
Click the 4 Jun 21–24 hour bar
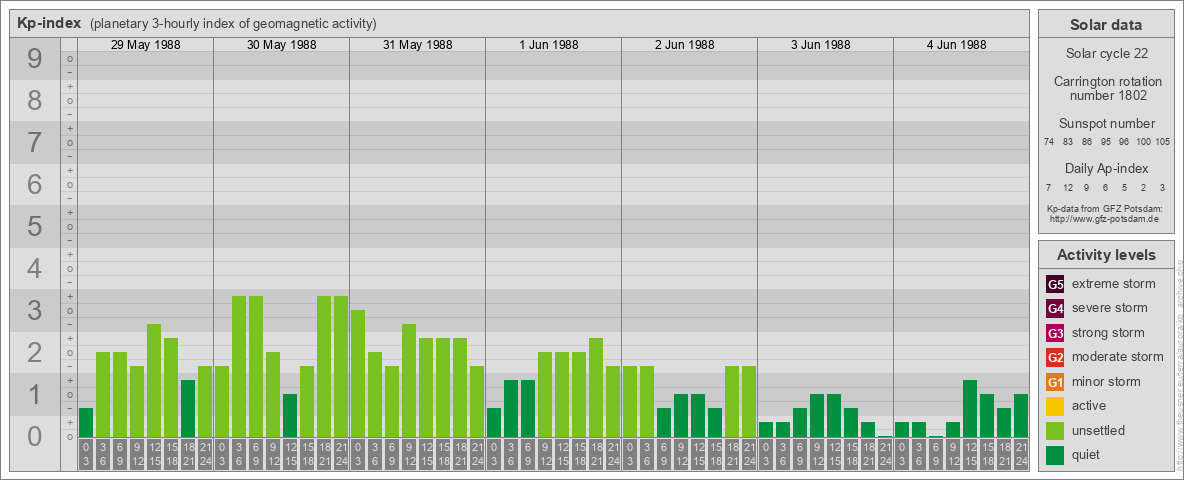(1021, 416)
